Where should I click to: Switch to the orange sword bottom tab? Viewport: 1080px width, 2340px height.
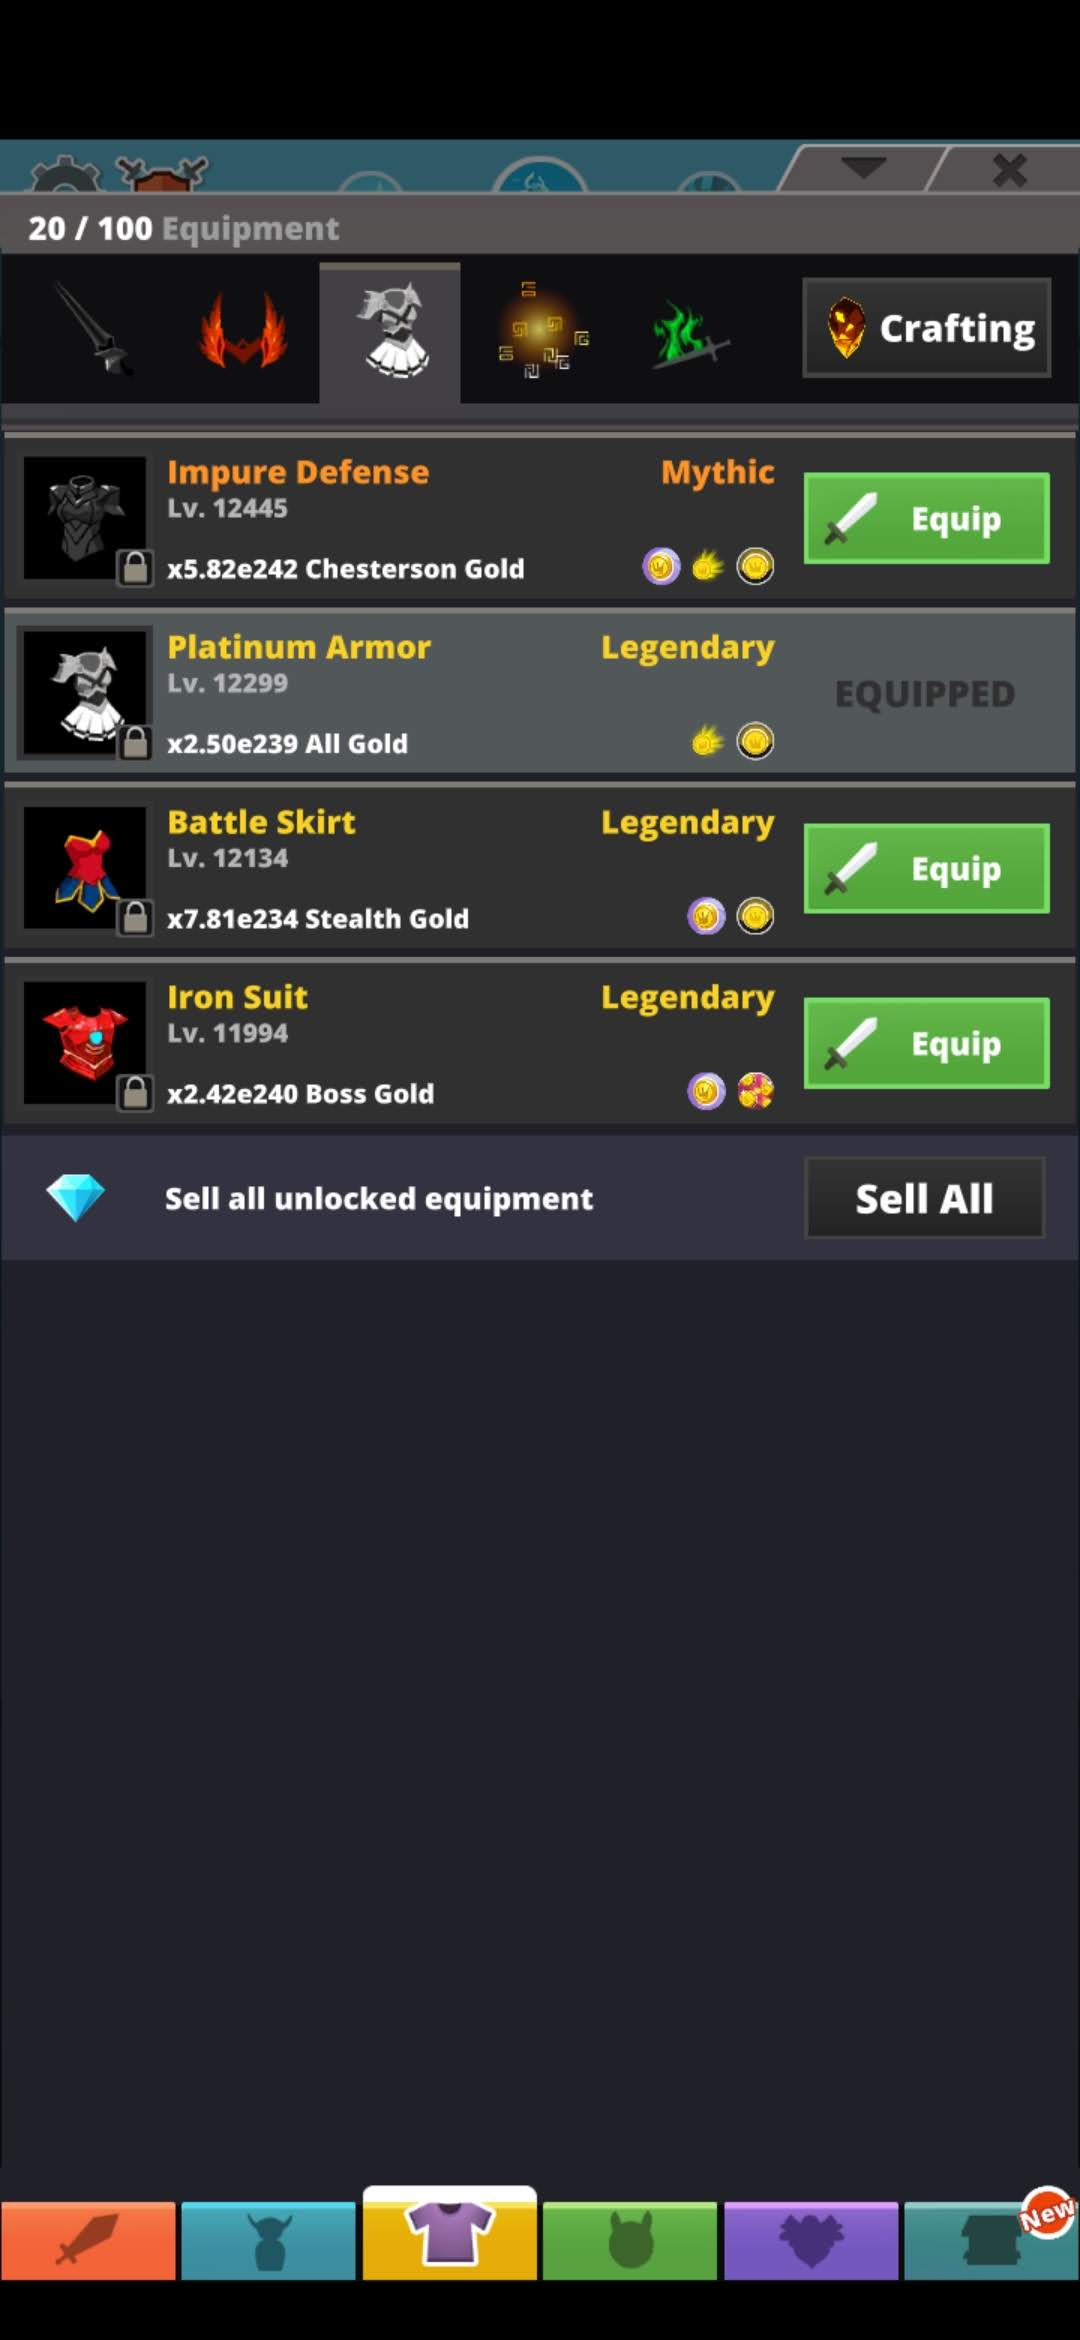88,2240
